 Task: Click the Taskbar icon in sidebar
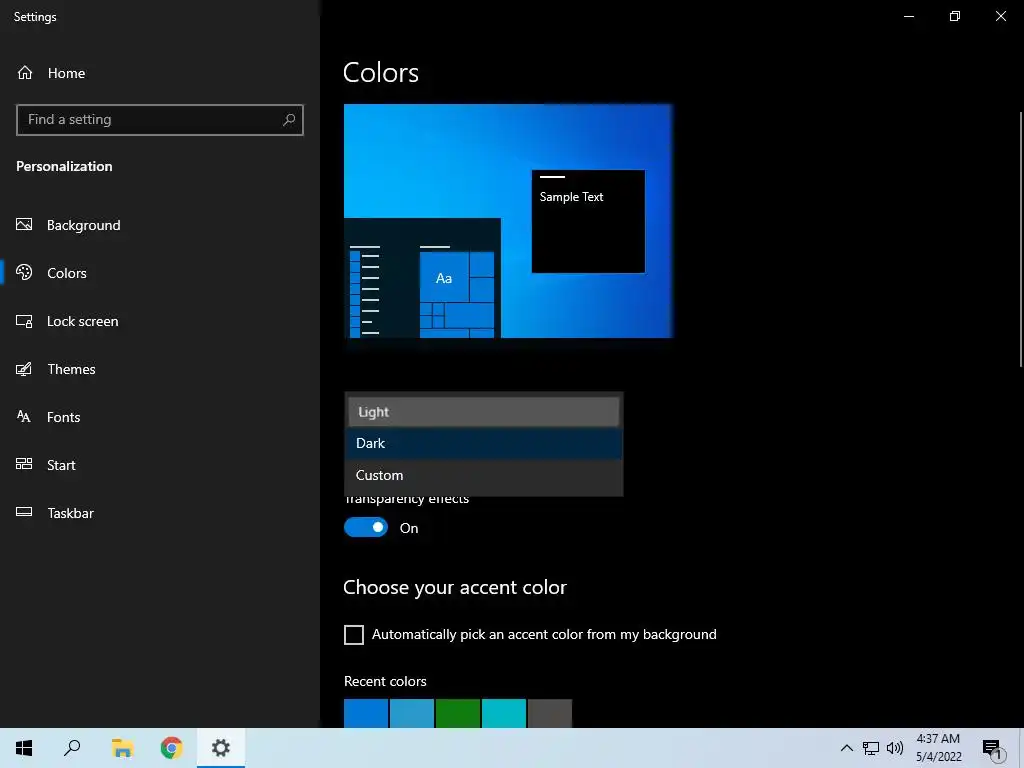tap(24, 512)
